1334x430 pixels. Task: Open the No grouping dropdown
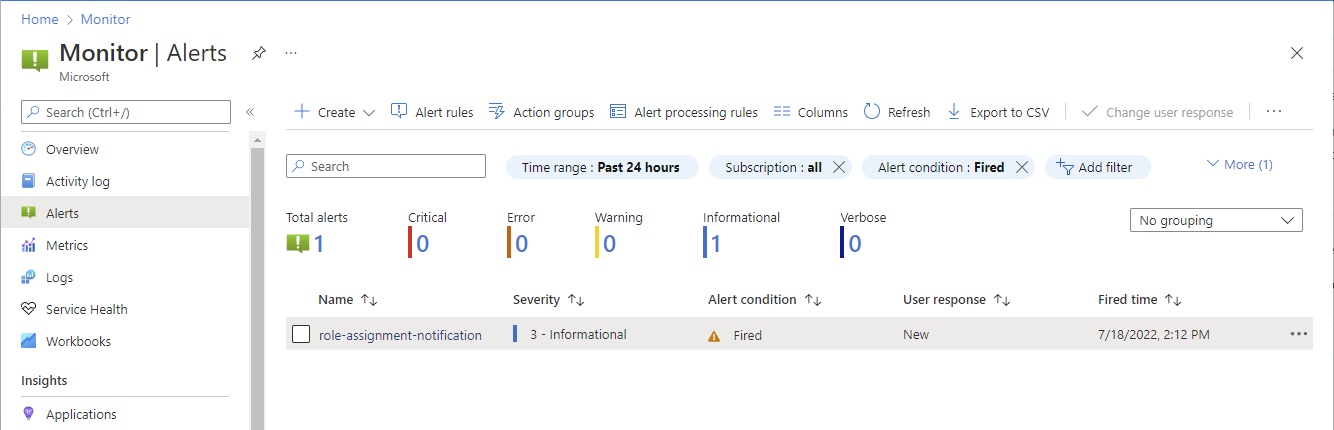(1215, 220)
